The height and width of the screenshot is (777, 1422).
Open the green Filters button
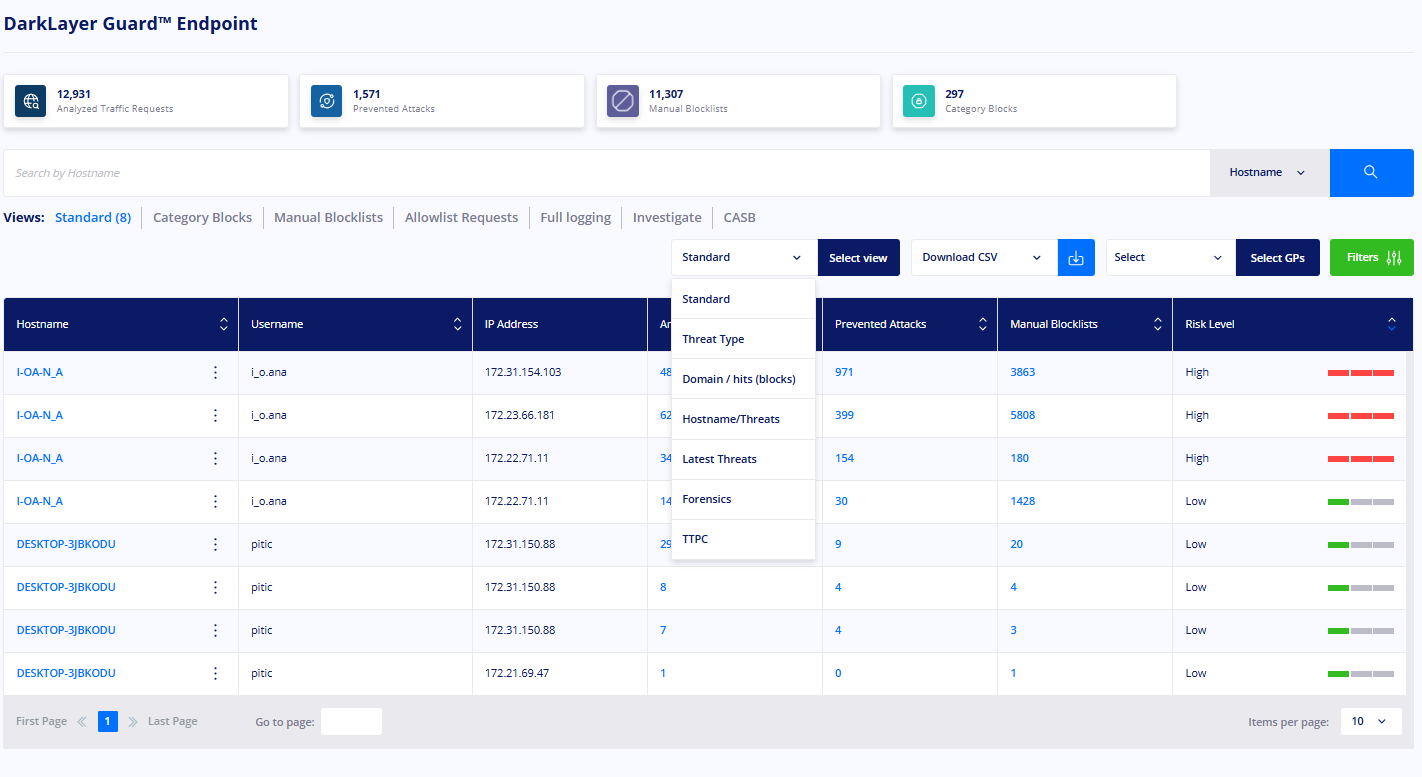[x=1372, y=258]
